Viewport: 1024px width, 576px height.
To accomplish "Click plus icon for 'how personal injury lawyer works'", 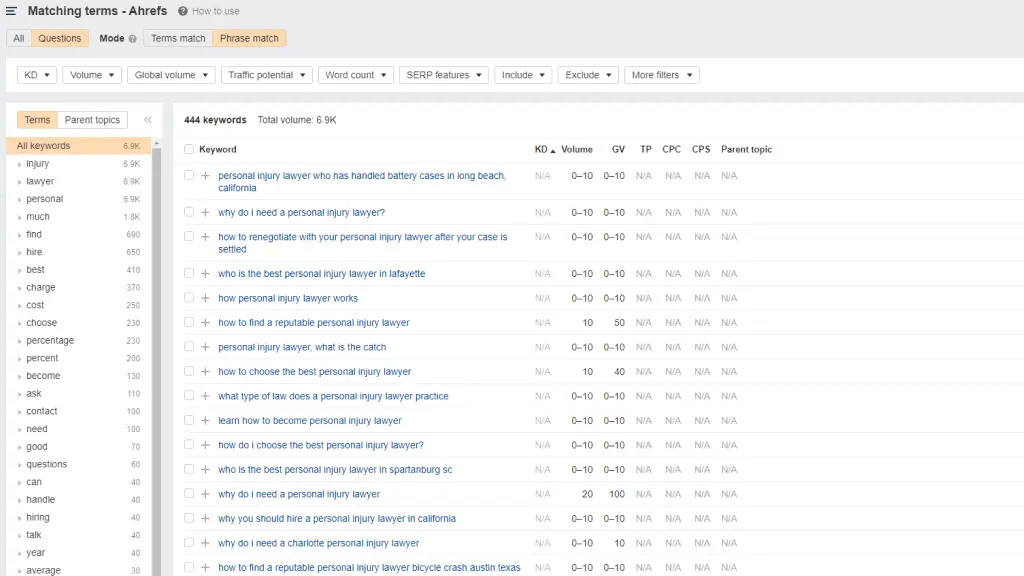I will tap(205, 298).
